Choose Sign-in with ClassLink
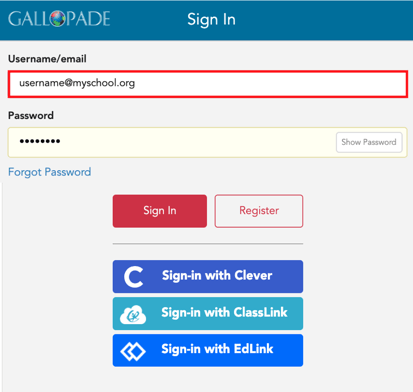This screenshot has width=413, height=392. pyautogui.click(x=208, y=314)
